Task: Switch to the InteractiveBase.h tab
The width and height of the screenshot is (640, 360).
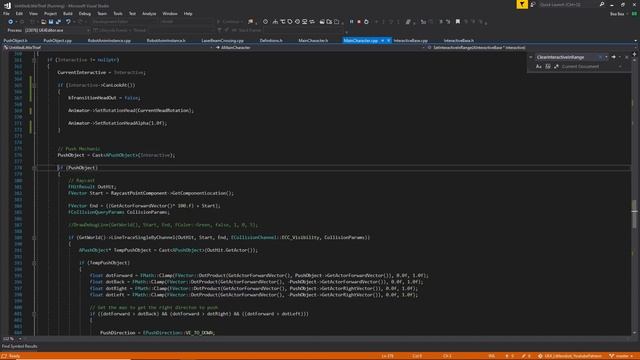Action: click(459, 40)
